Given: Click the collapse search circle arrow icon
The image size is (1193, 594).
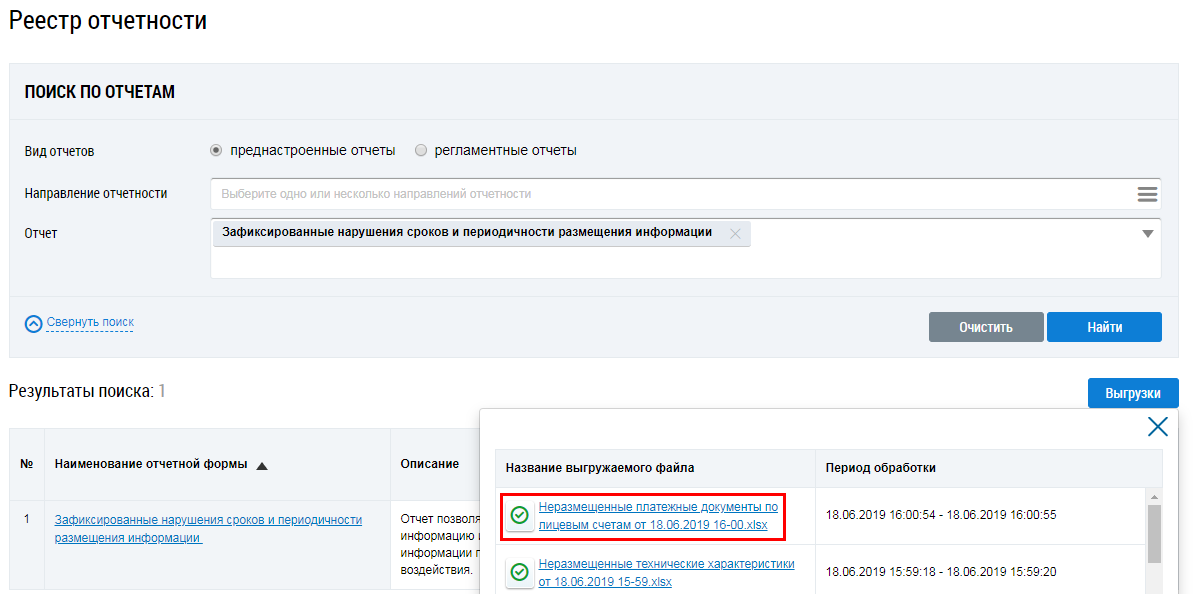Looking at the screenshot, I should coord(34,323).
